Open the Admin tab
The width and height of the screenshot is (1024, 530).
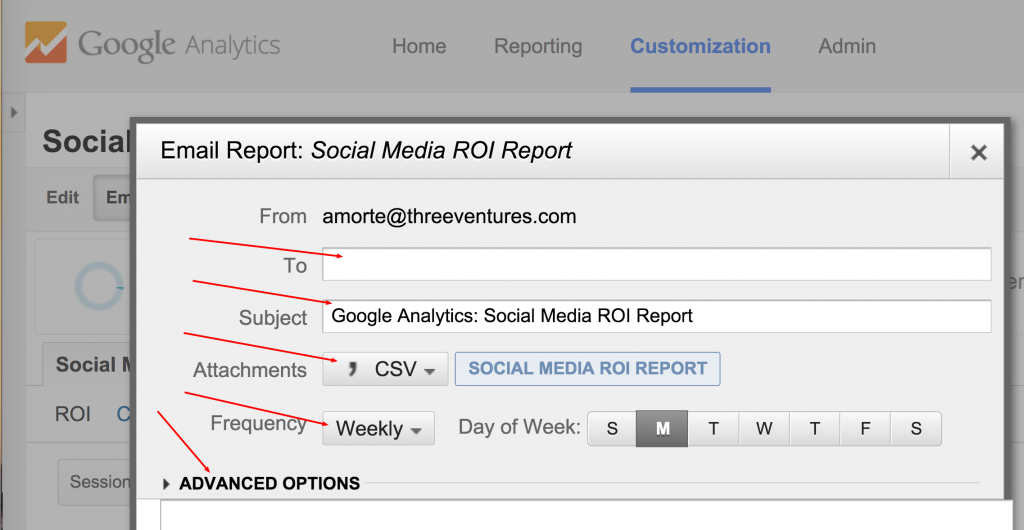coord(847,46)
